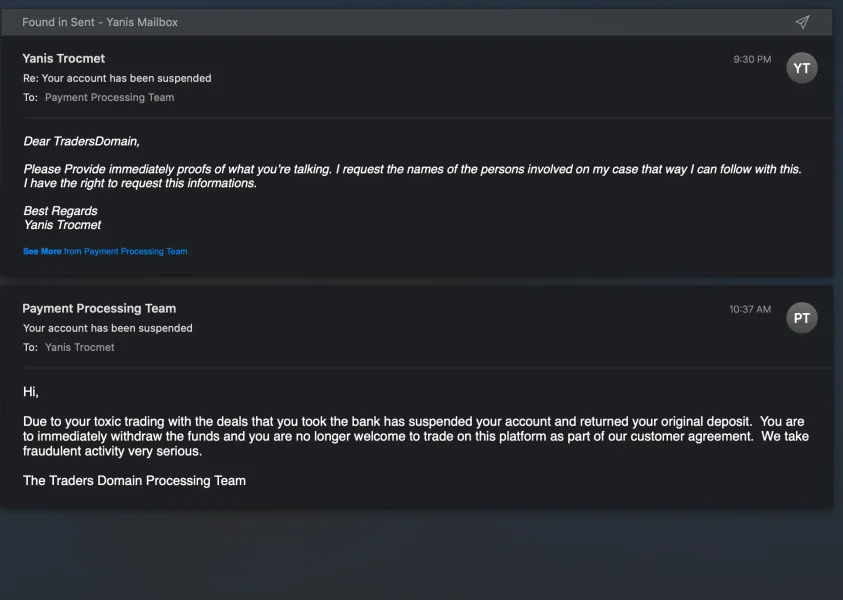Select the 'Re: Your account has been suspended' subject
Screen dimensions: 843x600
pos(117,78)
